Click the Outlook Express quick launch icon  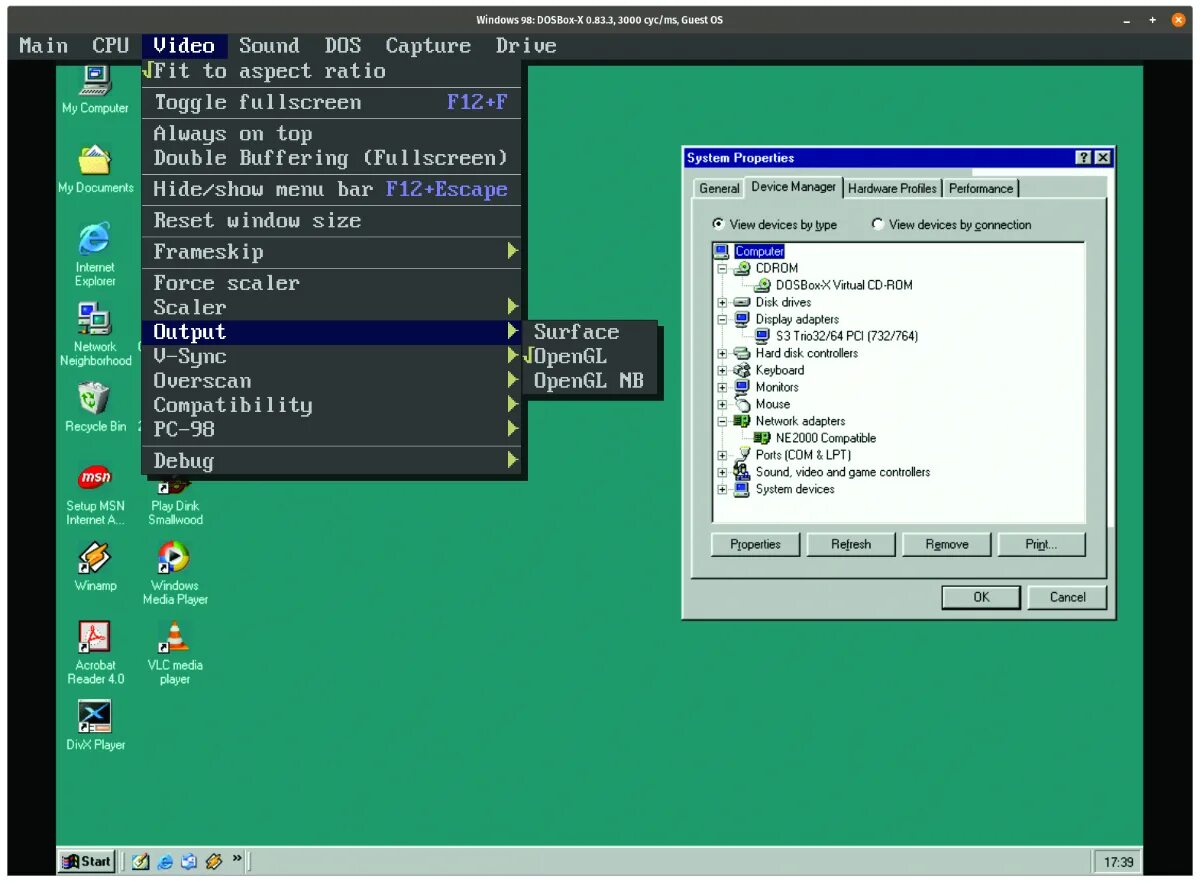189,861
